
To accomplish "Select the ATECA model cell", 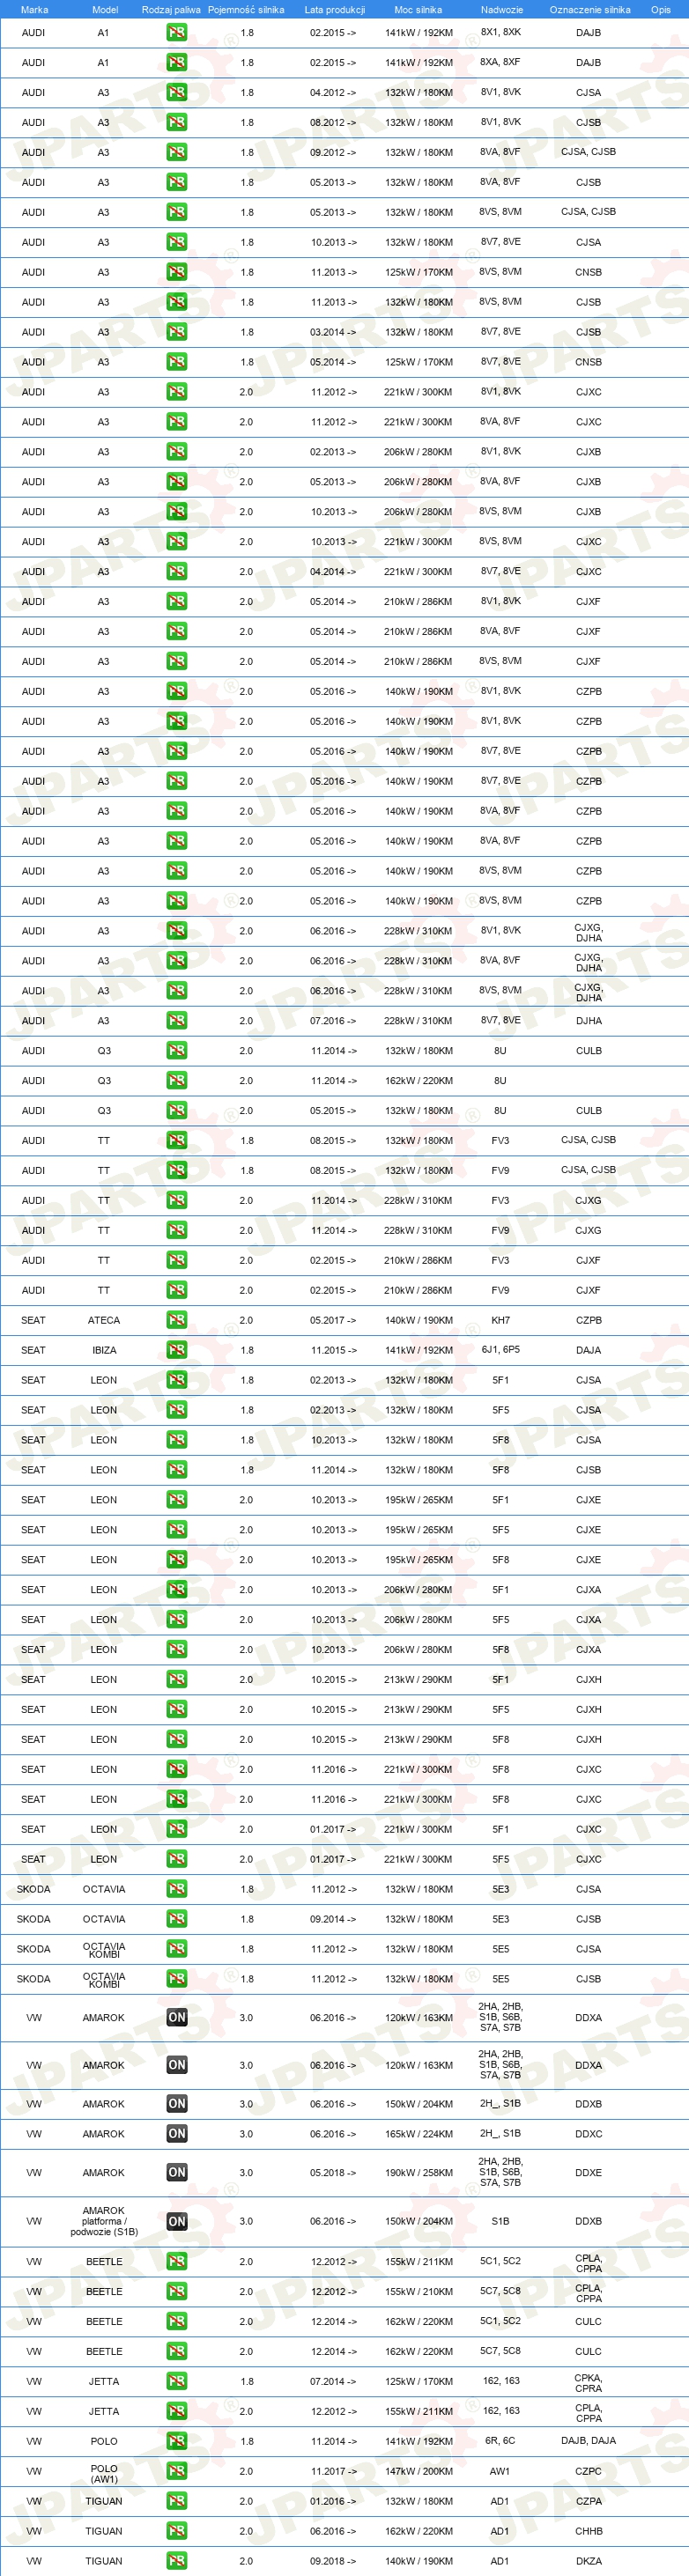I will click(104, 1320).
